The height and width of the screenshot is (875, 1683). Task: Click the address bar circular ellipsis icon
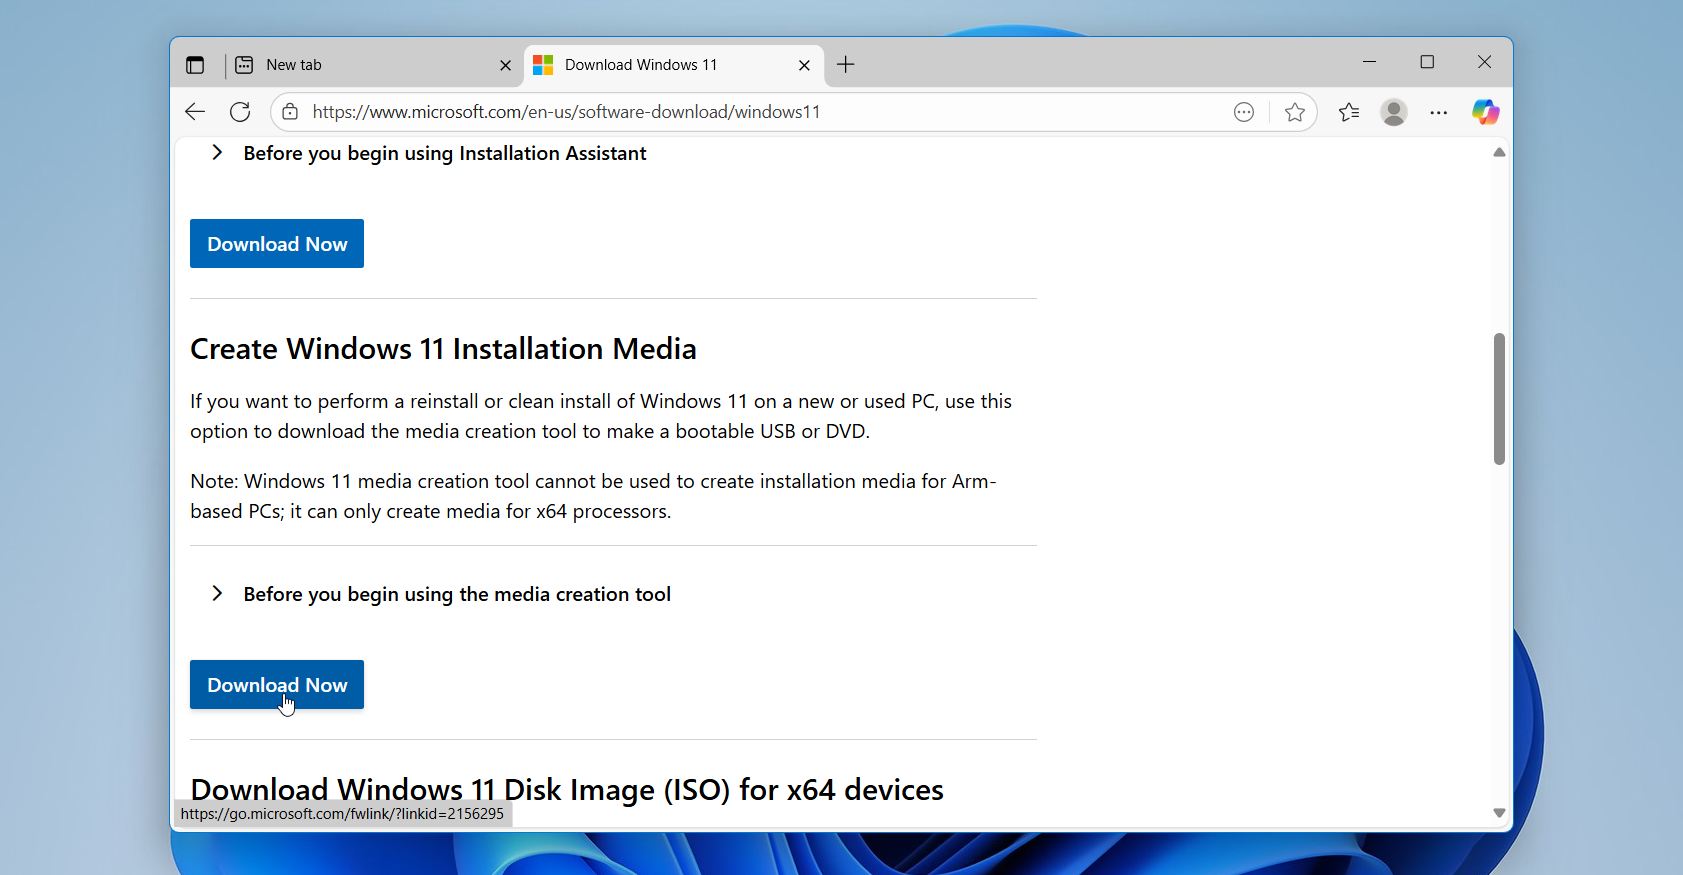(x=1244, y=112)
